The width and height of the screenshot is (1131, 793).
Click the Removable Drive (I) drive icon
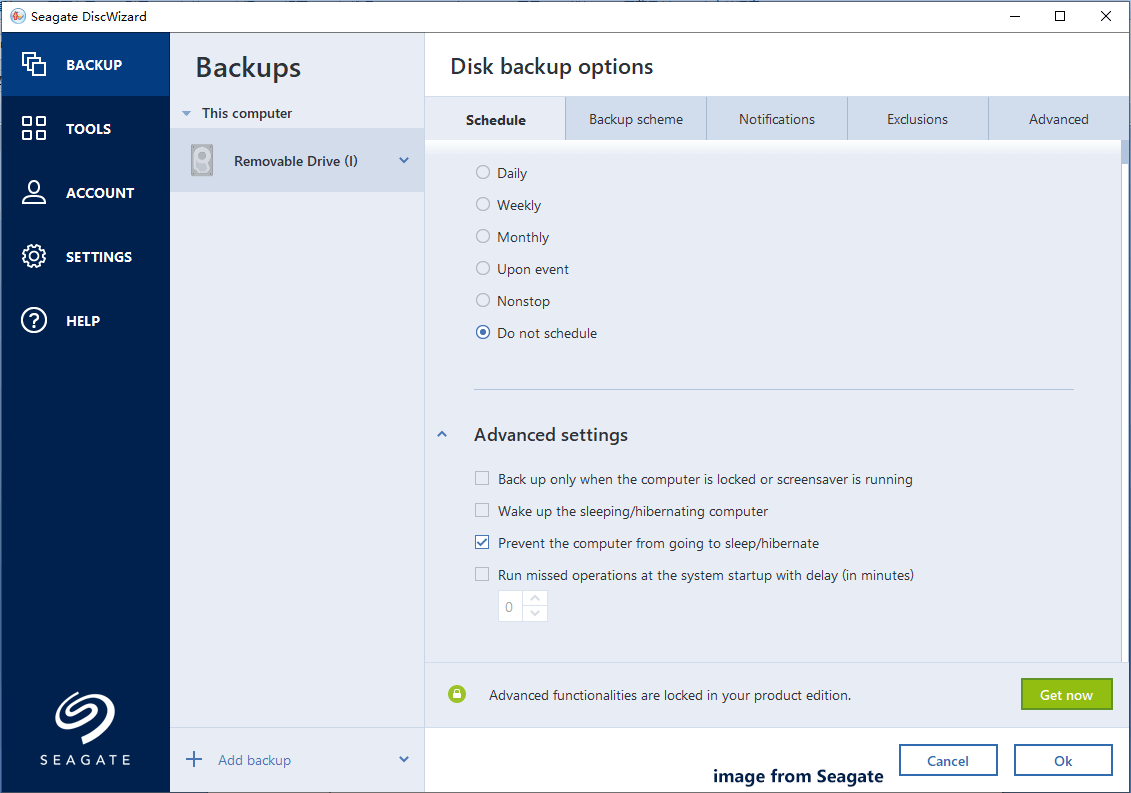click(201, 160)
